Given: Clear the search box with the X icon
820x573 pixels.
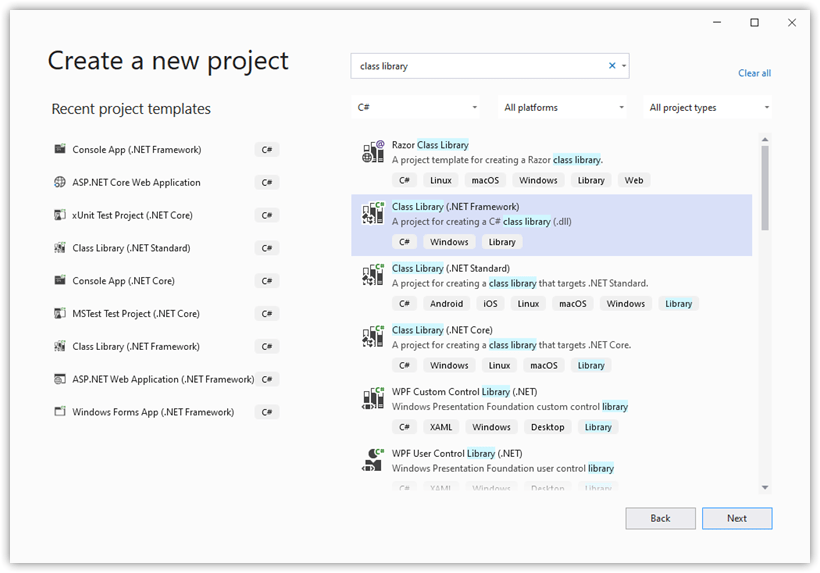Looking at the screenshot, I should (612, 66).
